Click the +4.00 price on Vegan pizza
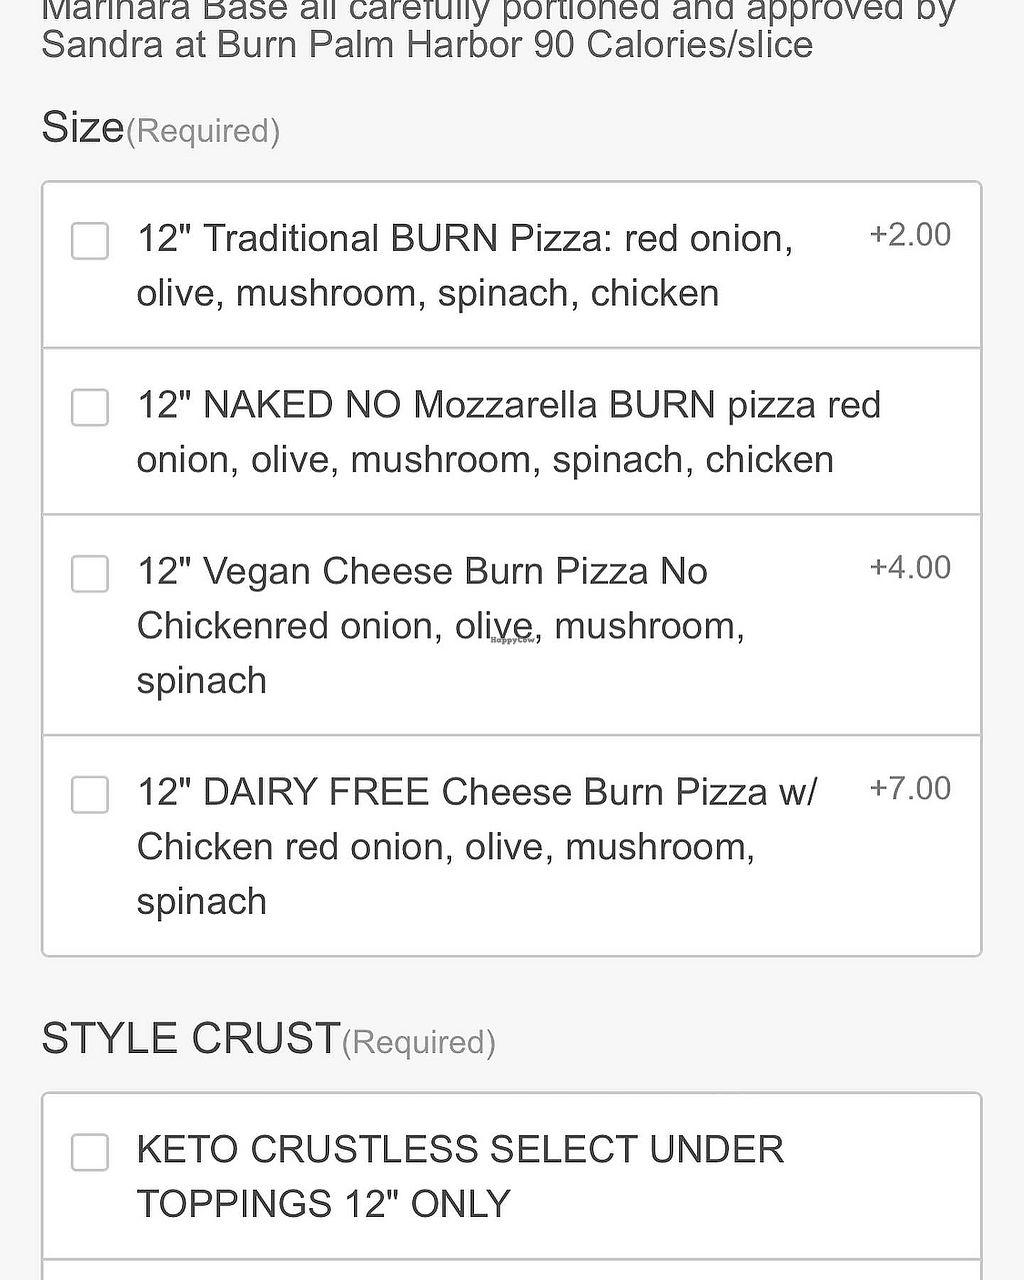This screenshot has width=1024, height=1280. click(910, 568)
